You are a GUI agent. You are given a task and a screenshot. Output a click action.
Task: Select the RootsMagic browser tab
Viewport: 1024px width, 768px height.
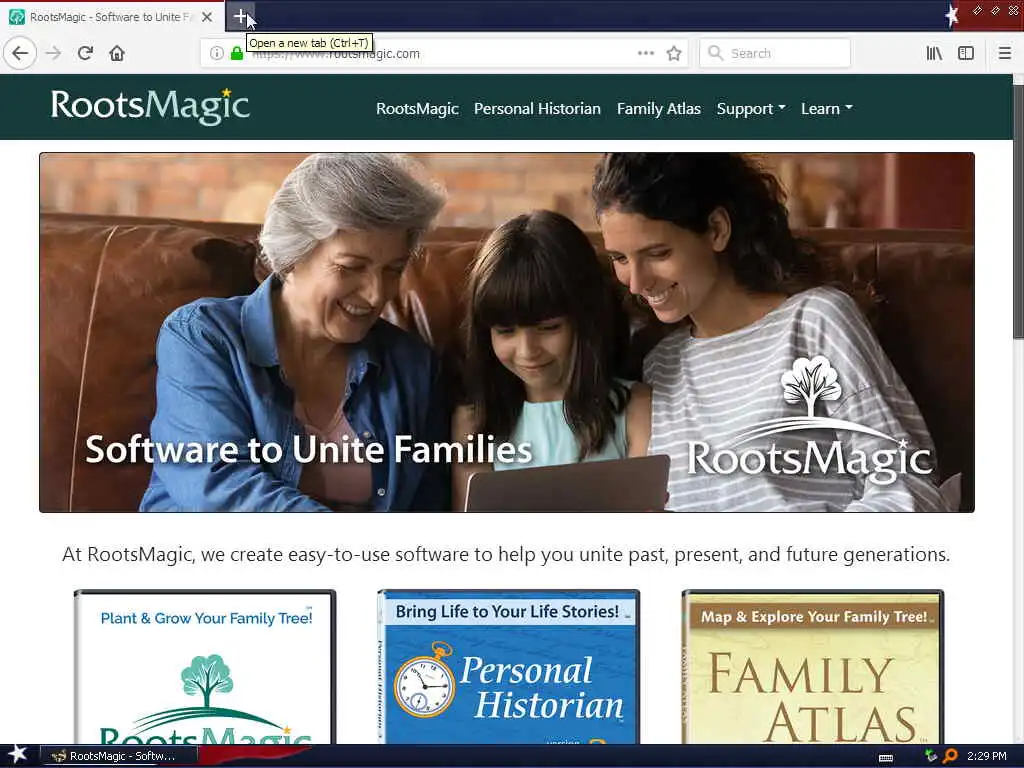111,17
